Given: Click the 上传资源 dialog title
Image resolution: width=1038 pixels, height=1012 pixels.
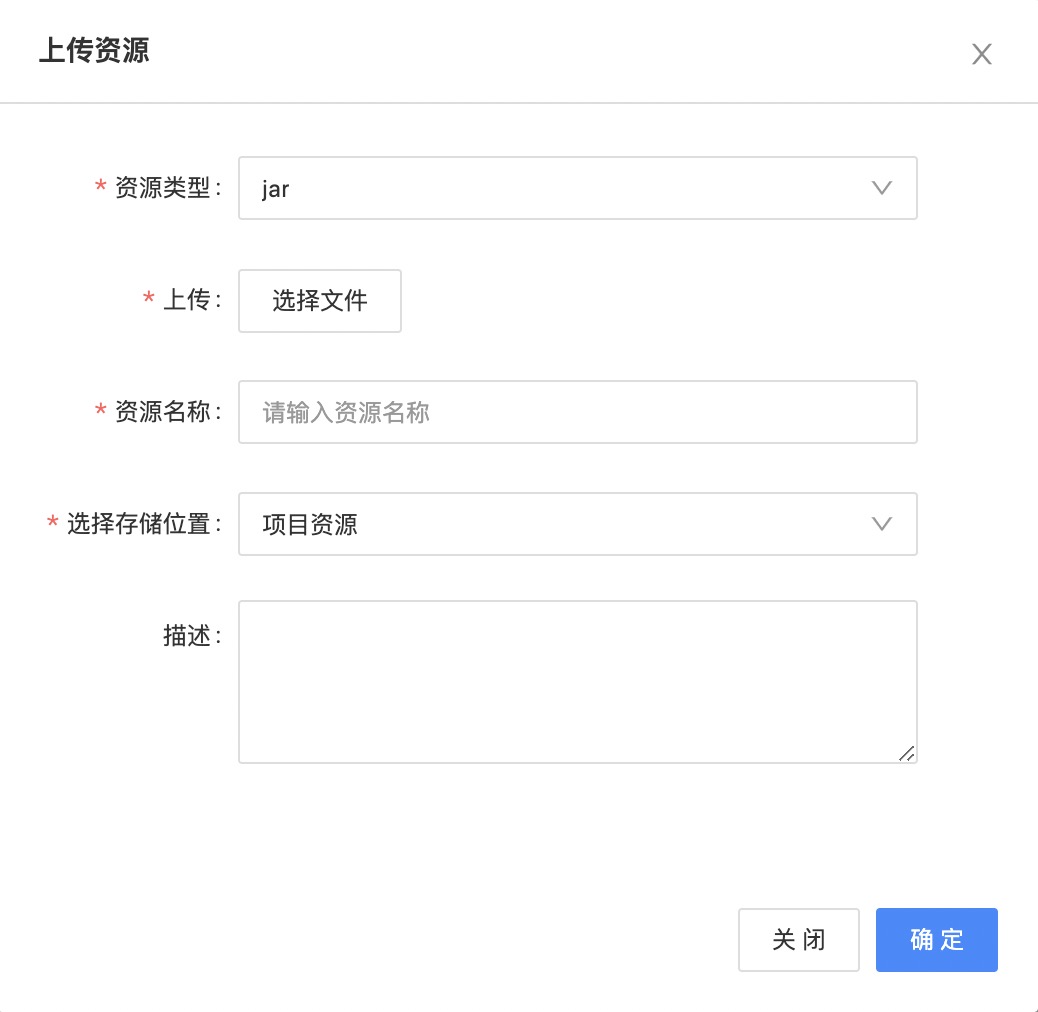Looking at the screenshot, I should [x=94, y=50].
